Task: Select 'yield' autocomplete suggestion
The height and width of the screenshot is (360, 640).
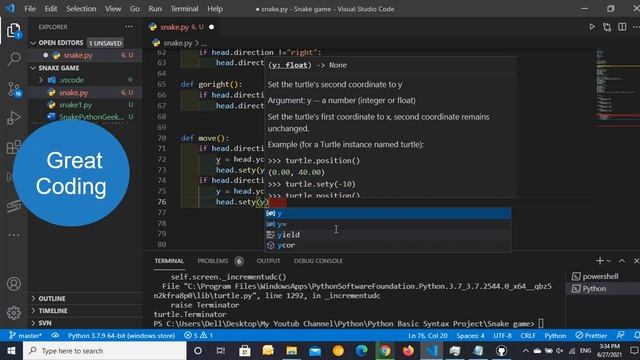Action: [x=388, y=235]
